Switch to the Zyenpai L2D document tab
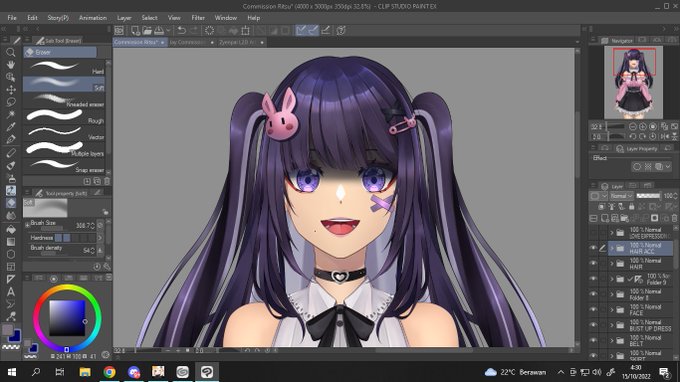The image size is (680, 382). (241, 42)
